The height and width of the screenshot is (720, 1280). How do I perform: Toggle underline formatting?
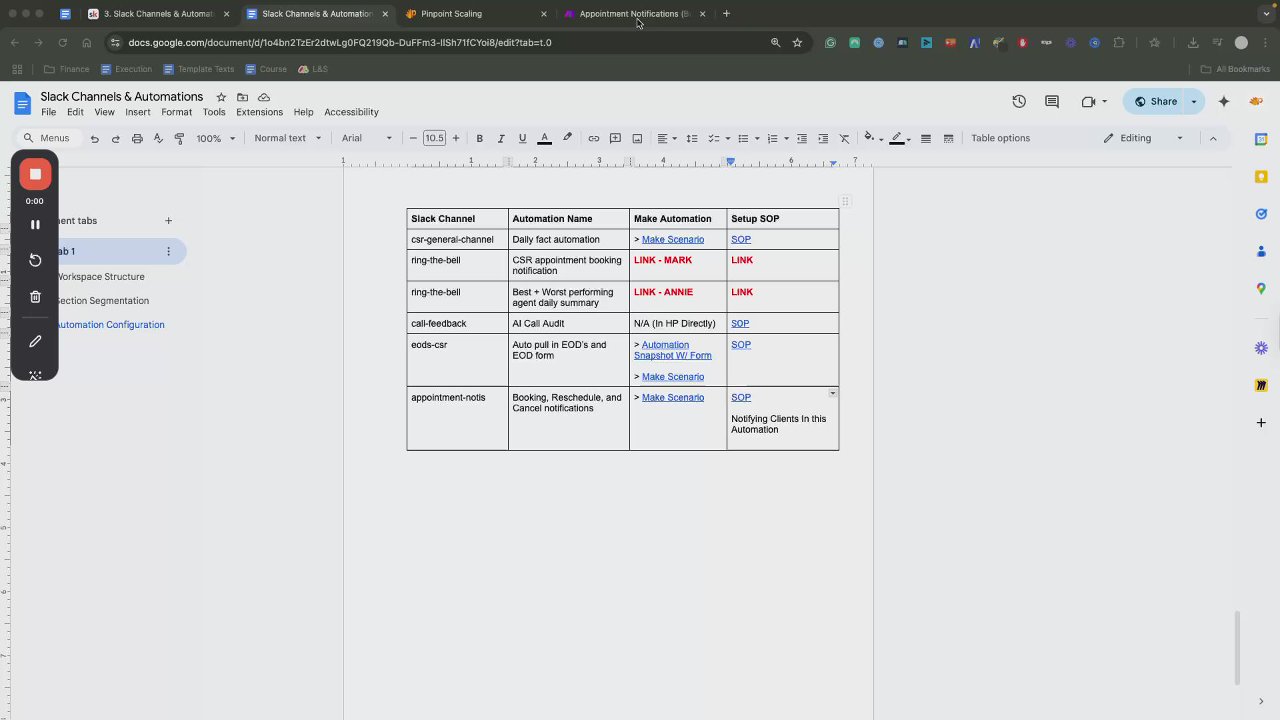[x=522, y=138]
